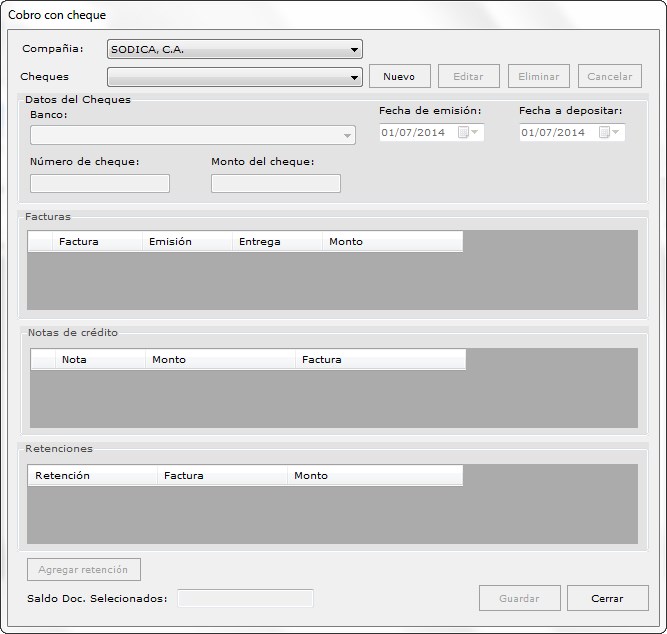Click Factura column header in Retenciones grid
This screenshot has height=634, width=667.
(222, 476)
